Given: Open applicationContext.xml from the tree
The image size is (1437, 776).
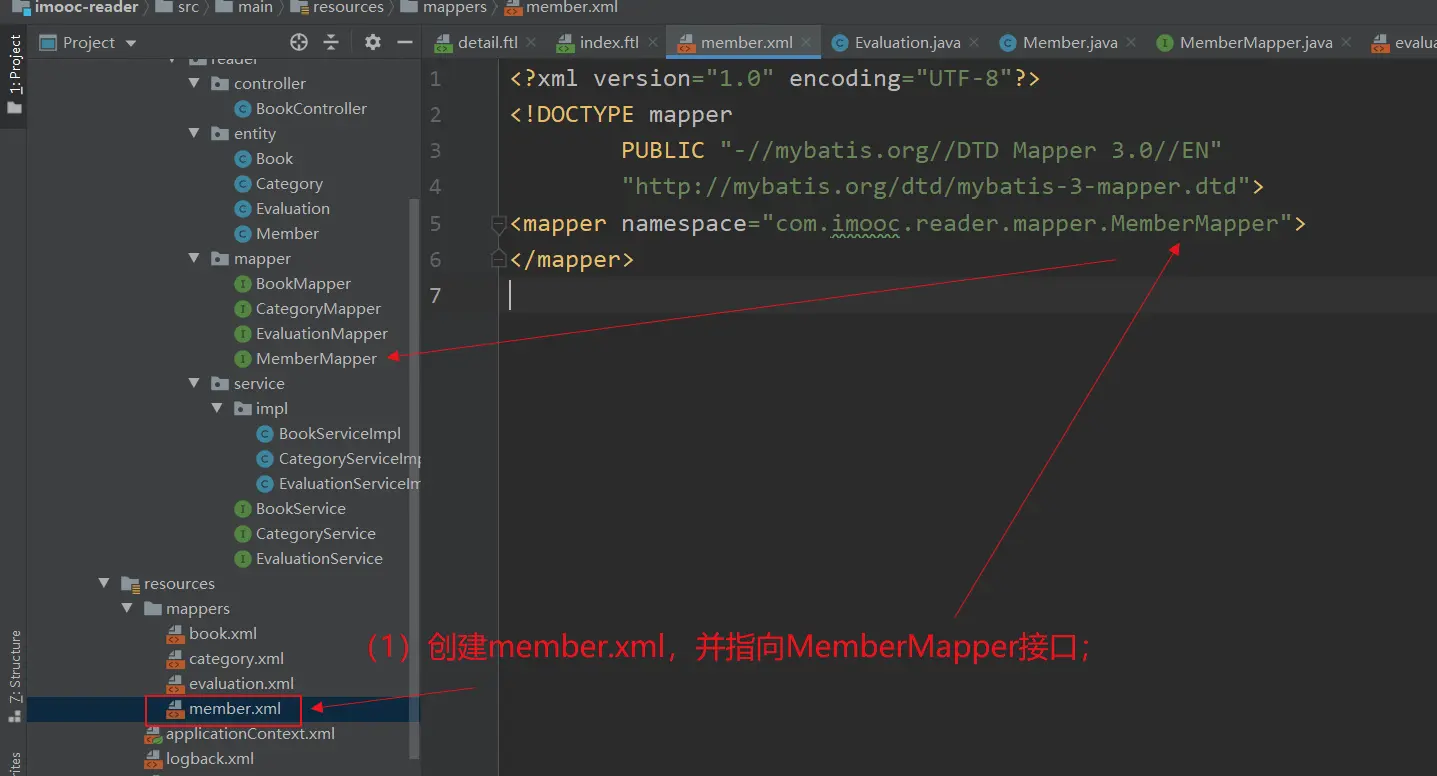Looking at the screenshot, I should 250,734.
